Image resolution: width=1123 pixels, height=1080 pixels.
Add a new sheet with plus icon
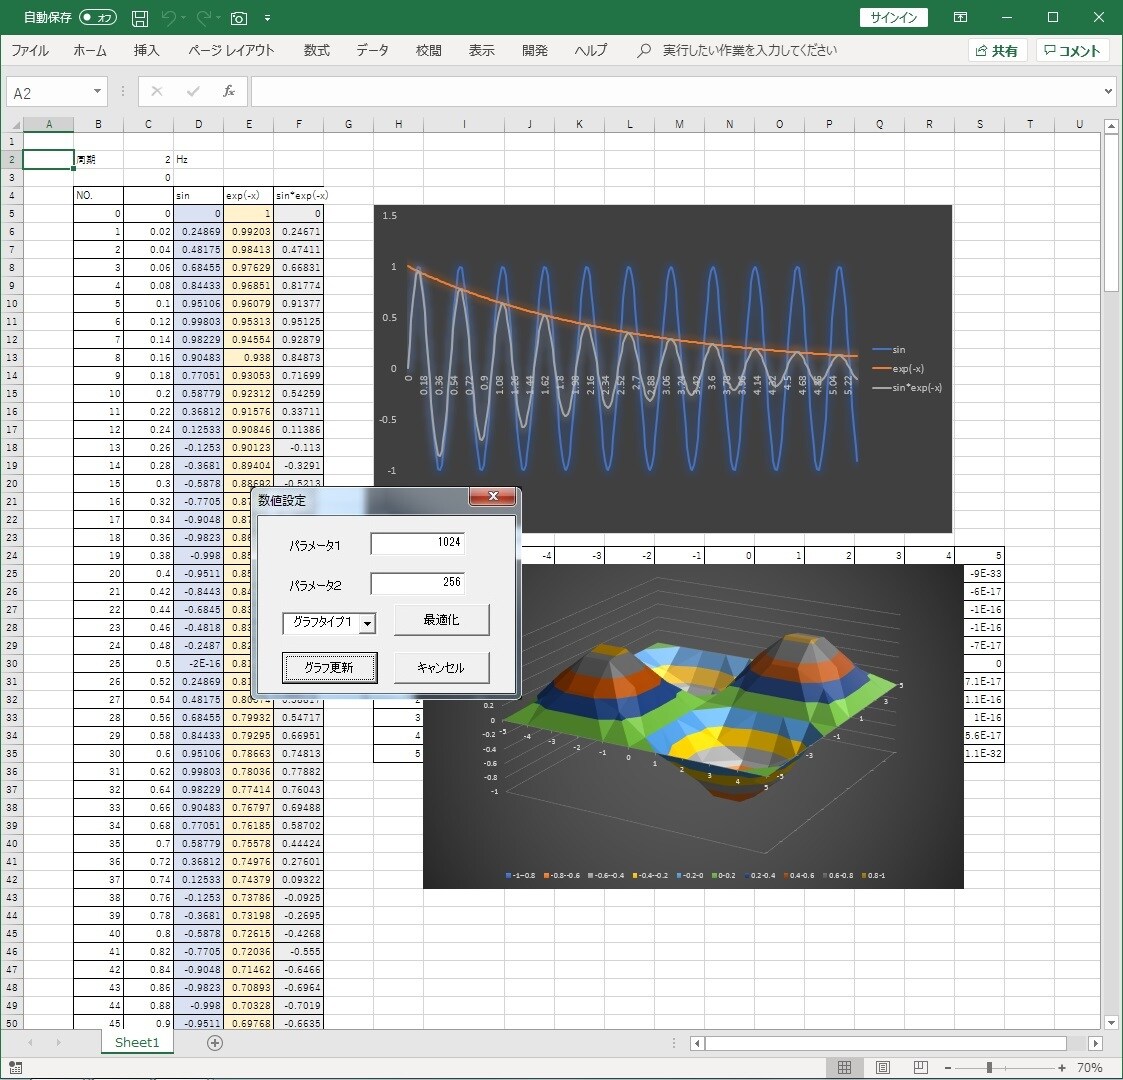(215, 1043)
